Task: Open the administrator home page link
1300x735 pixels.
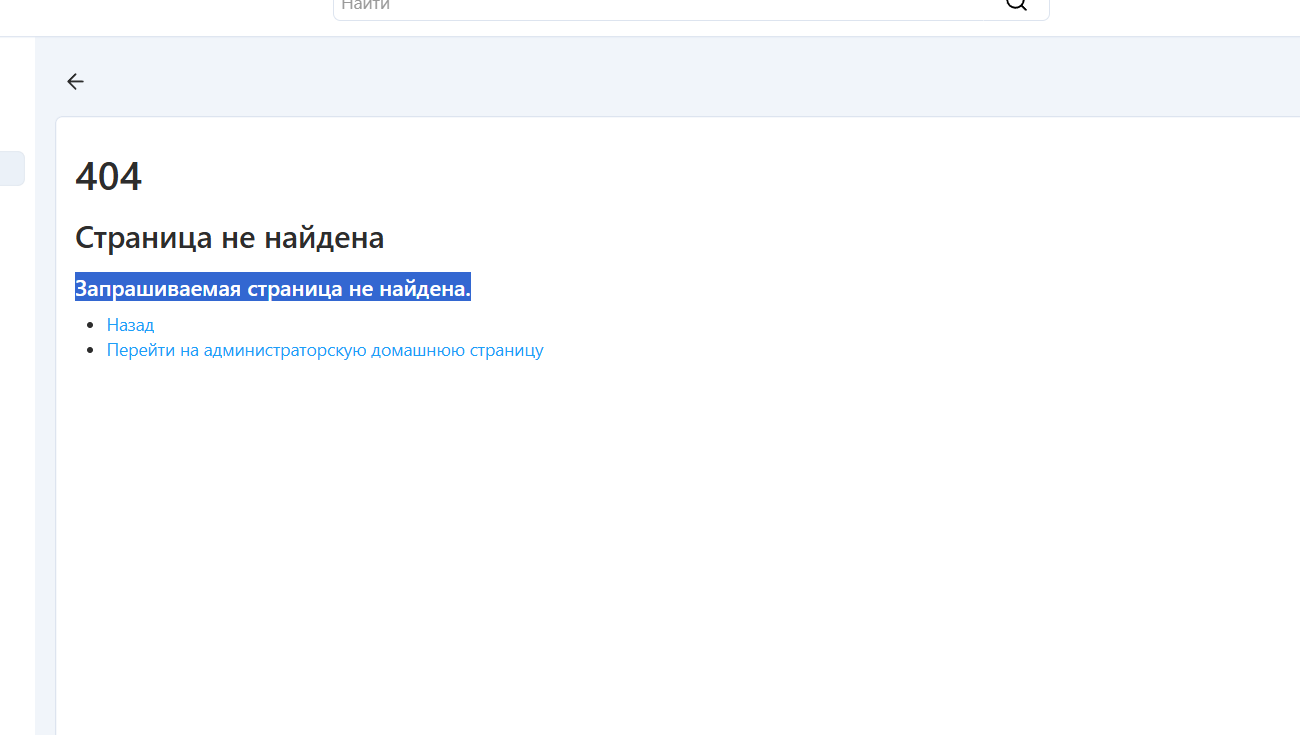Action: pos(325,350)
